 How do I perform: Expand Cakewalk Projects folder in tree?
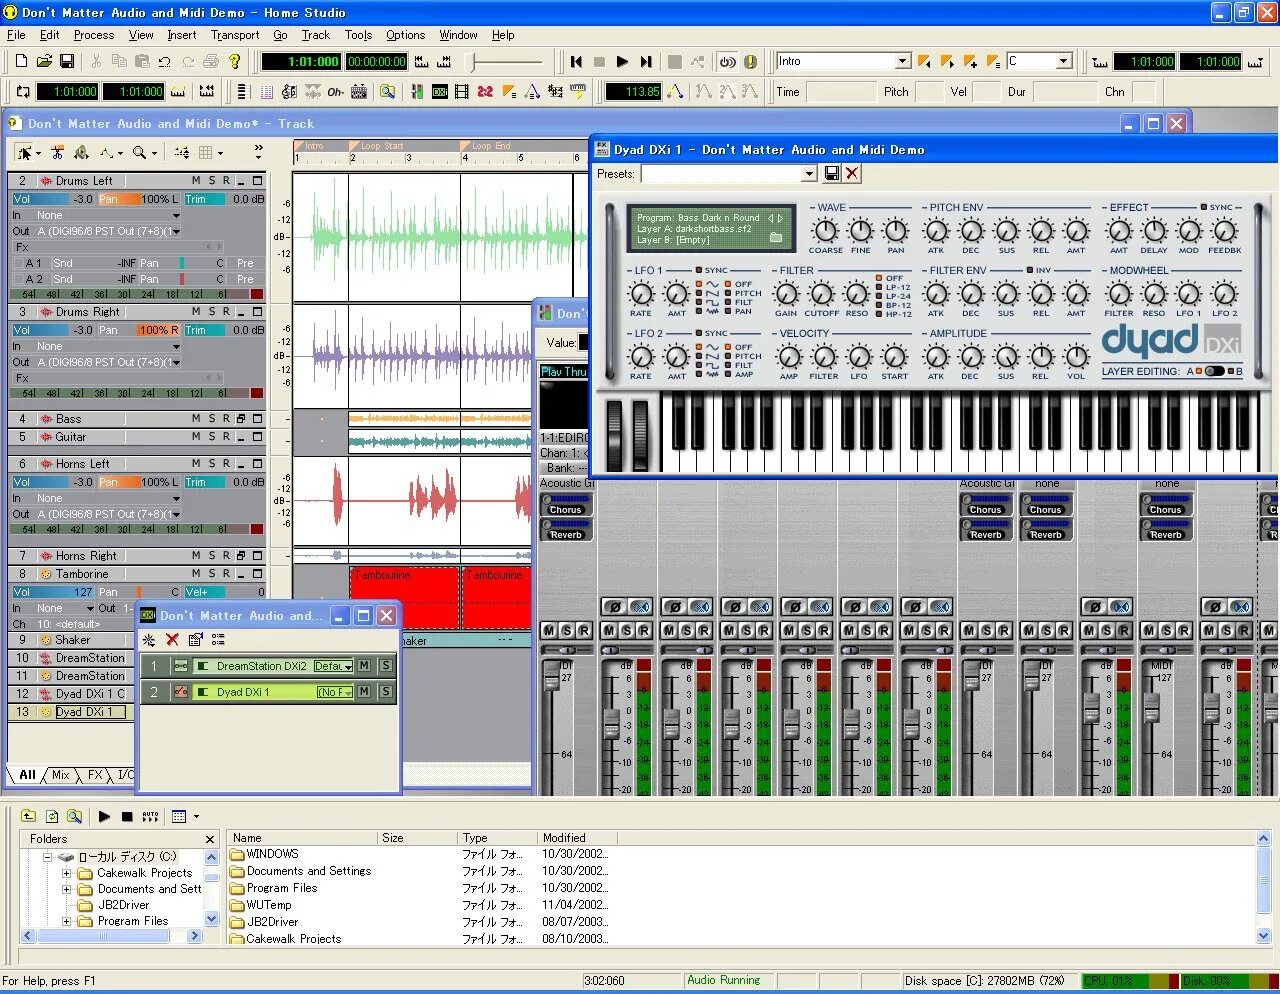point(67,873)
